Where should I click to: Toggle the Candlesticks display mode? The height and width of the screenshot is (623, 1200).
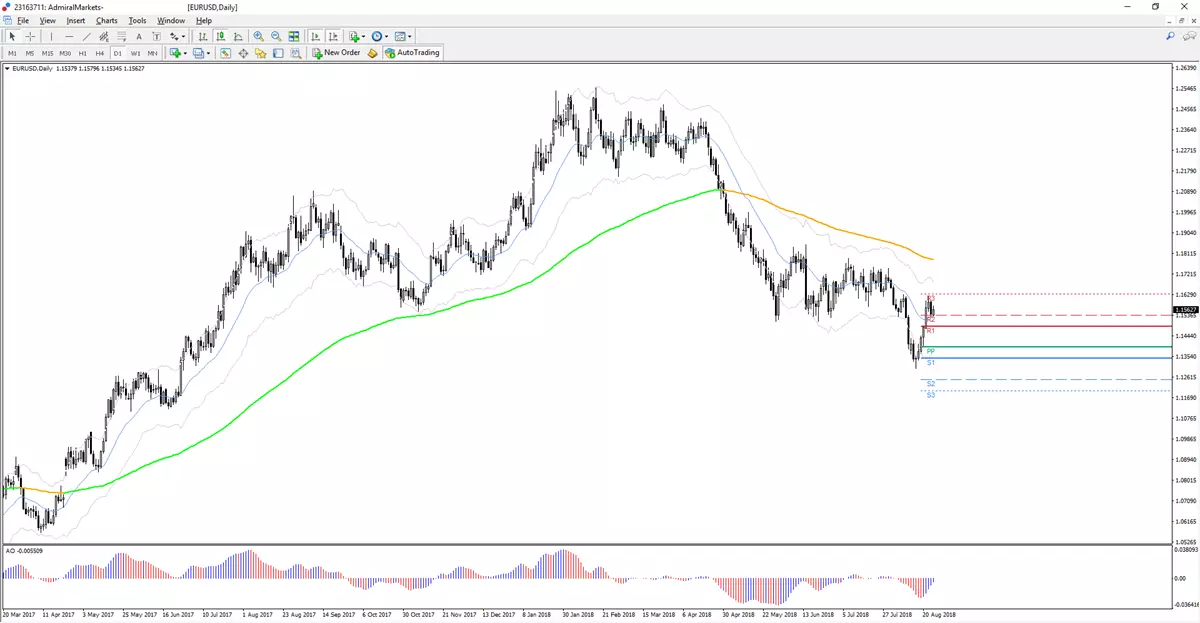pyautogui.click(x=221, y=36)
